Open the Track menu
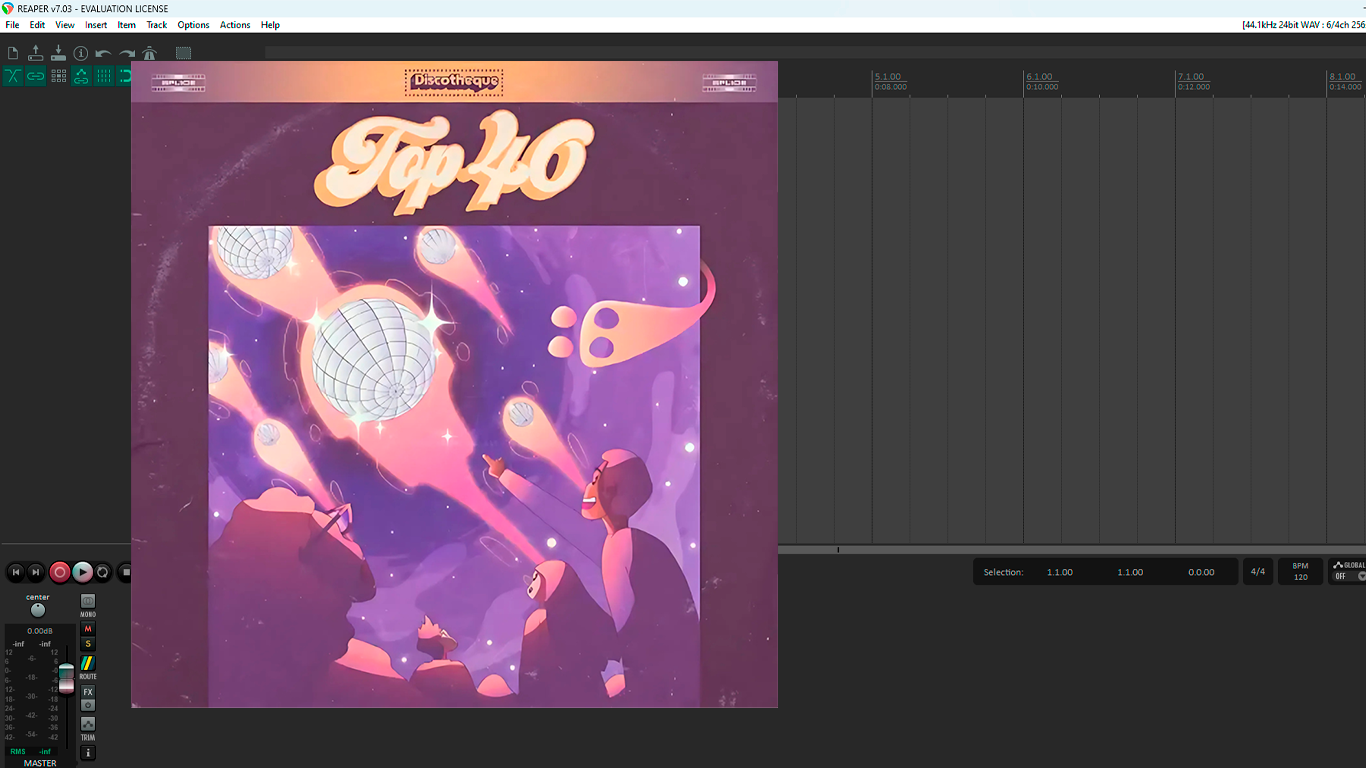 [x=157, y=25]
